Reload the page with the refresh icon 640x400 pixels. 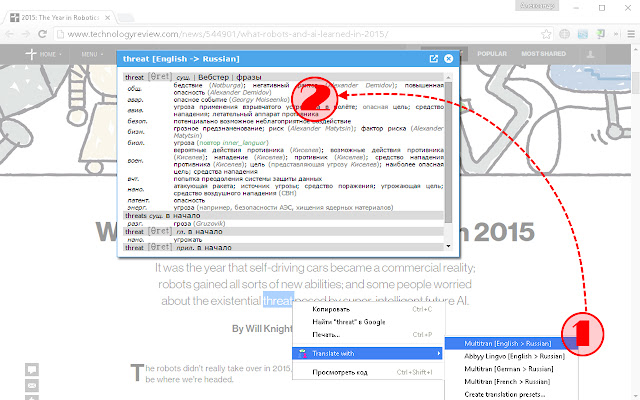tap(42, 34)
